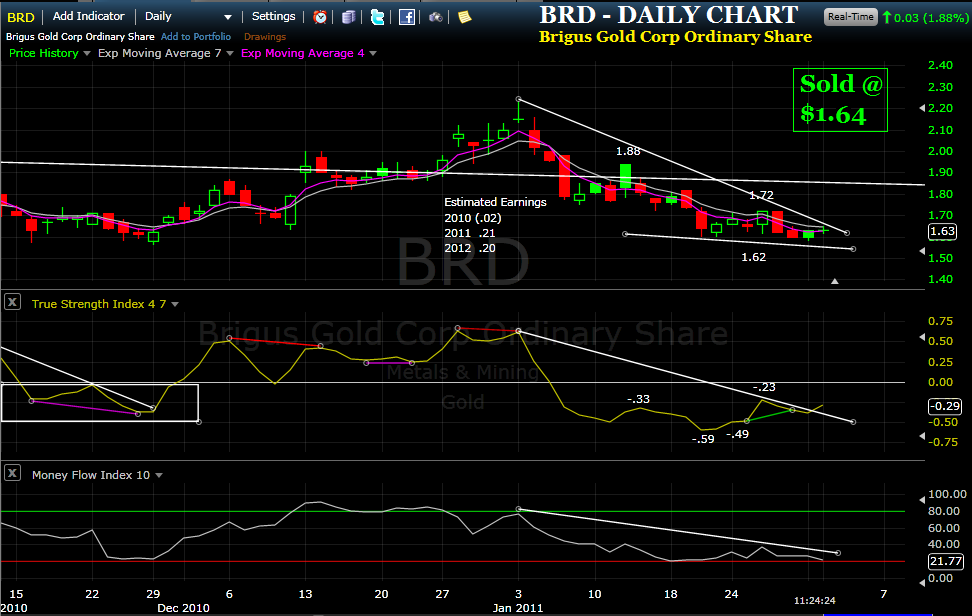Screen dimensions: 972x616
Task: Click the TSI value tag -0.29
Action: click(945, 406)
